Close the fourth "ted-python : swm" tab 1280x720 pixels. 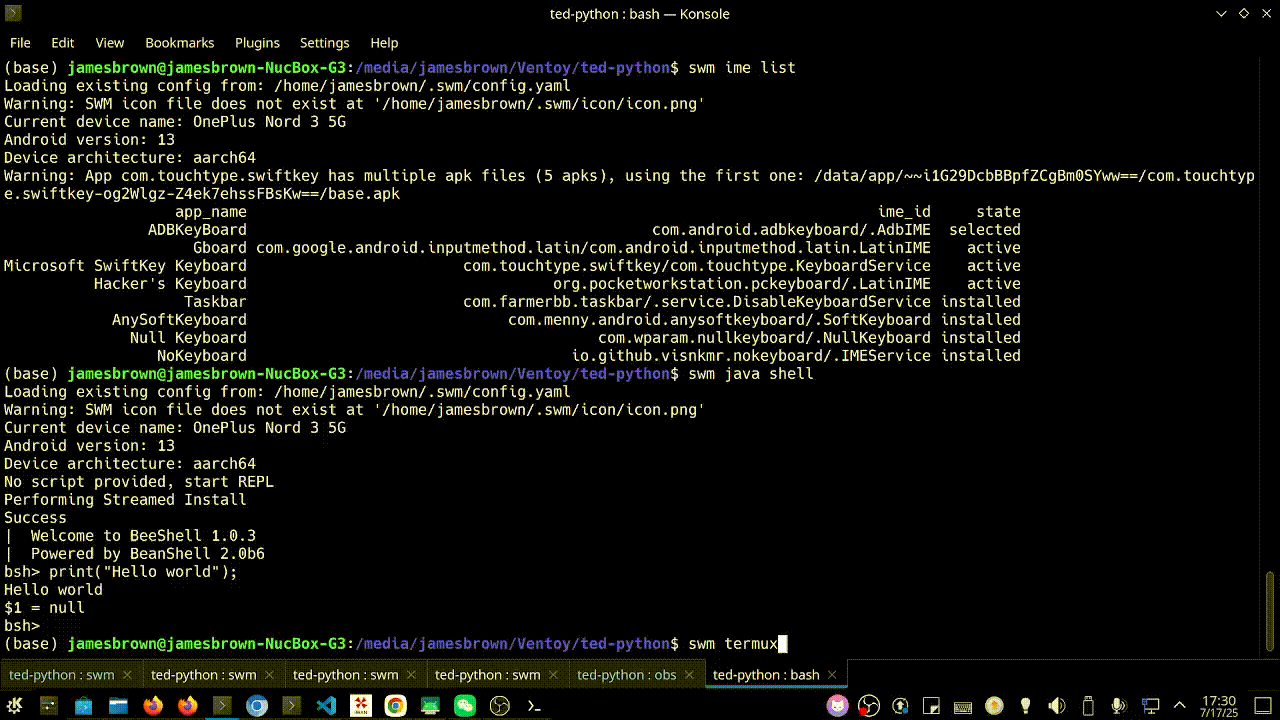coord(553,675)
